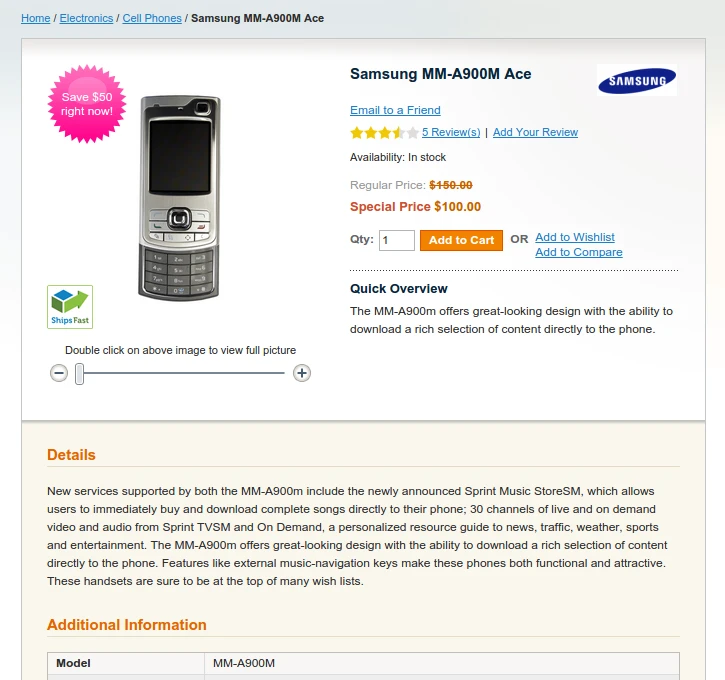This screenshot has height=680, width=725.
Task: Click the Ships Fast badge icon
Action: (70, 307)
